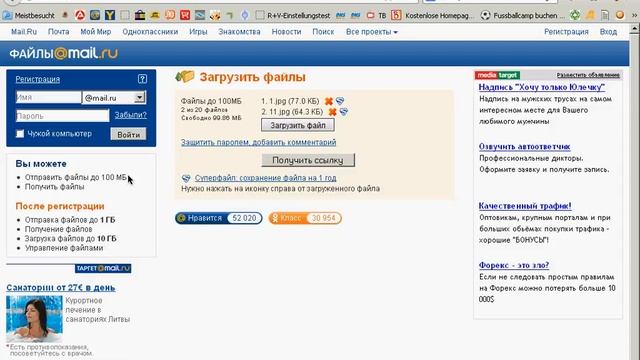This screenshot has height=360, width=640.
Task: Open the Знакомства navigation item
Action: tap(239, 31)
